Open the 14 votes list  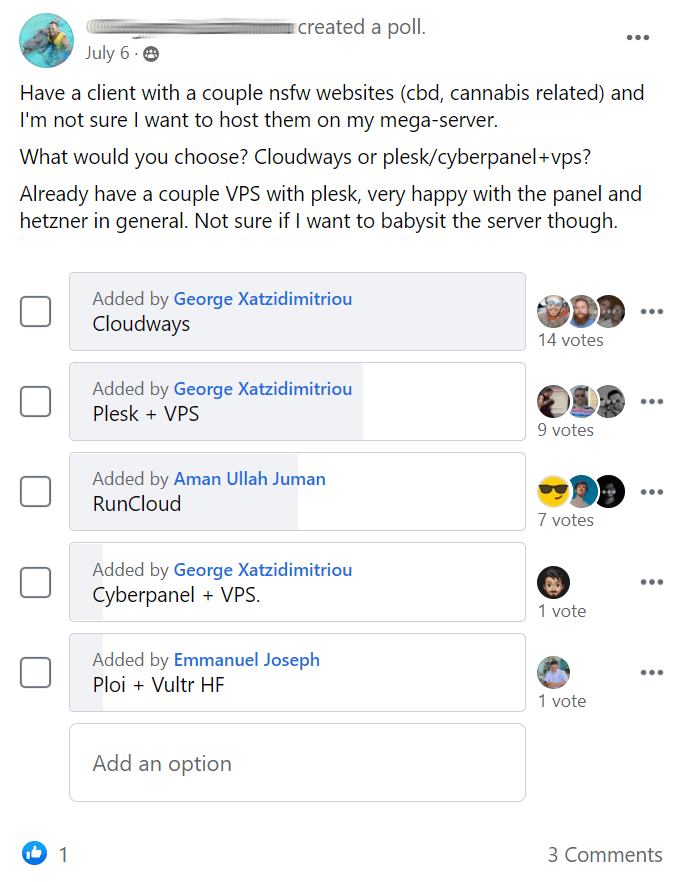(x=570, y=340)
